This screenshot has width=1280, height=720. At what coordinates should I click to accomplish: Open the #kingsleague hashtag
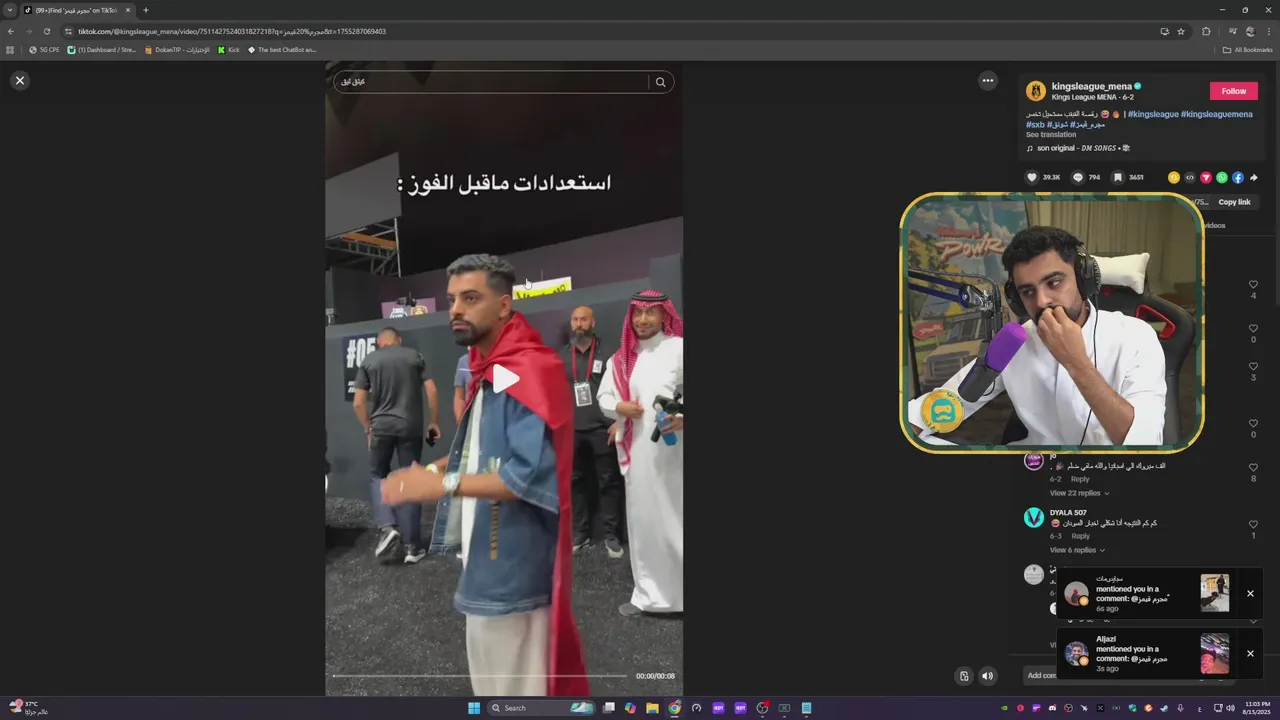point(1153,114)
